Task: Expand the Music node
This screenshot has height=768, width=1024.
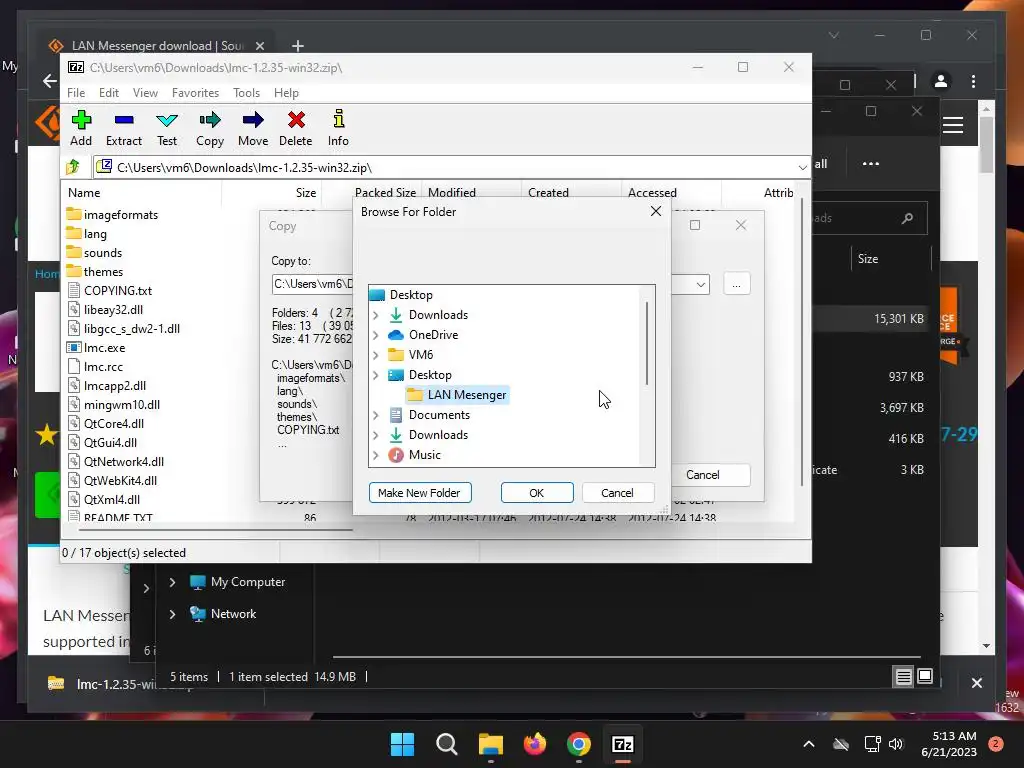Action: [376, 455]
